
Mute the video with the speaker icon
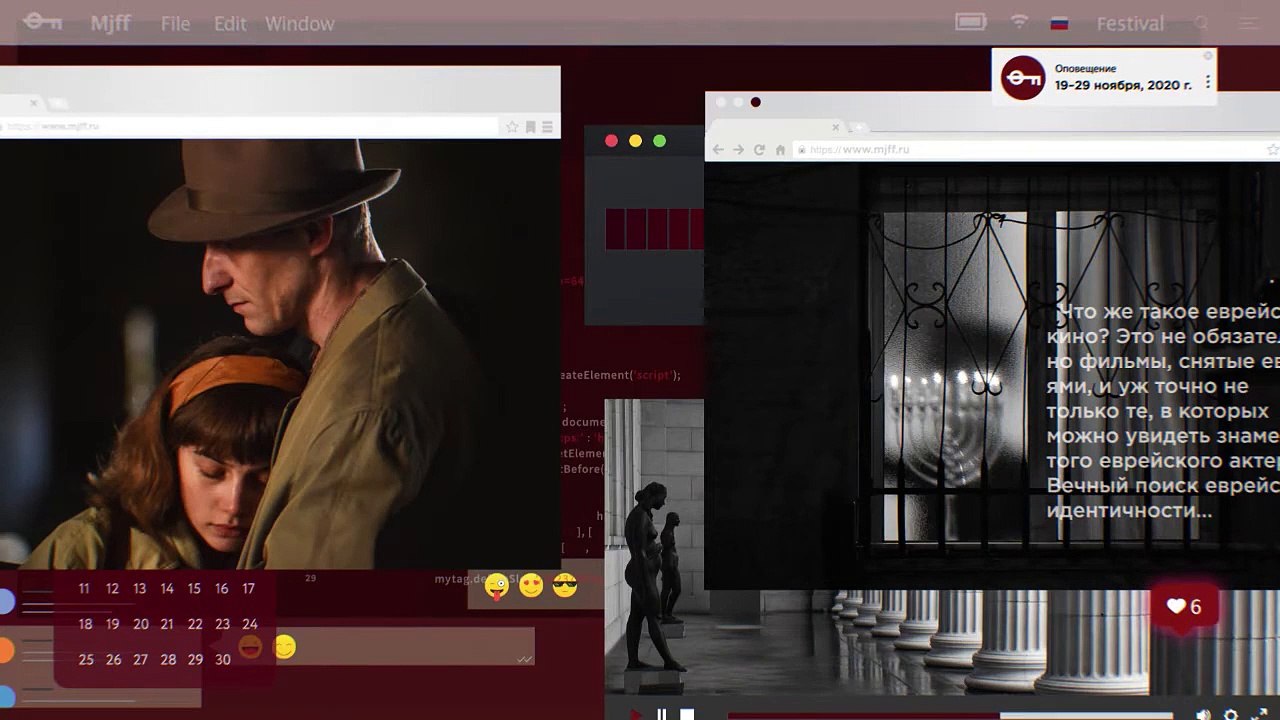[1203, 715]
